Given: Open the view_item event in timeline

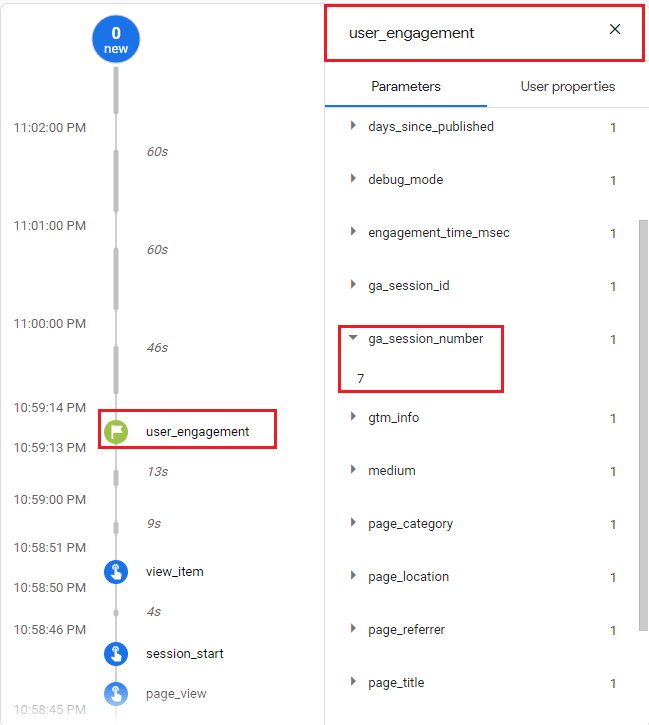Looking at the screenshot, I should (175, 572).
